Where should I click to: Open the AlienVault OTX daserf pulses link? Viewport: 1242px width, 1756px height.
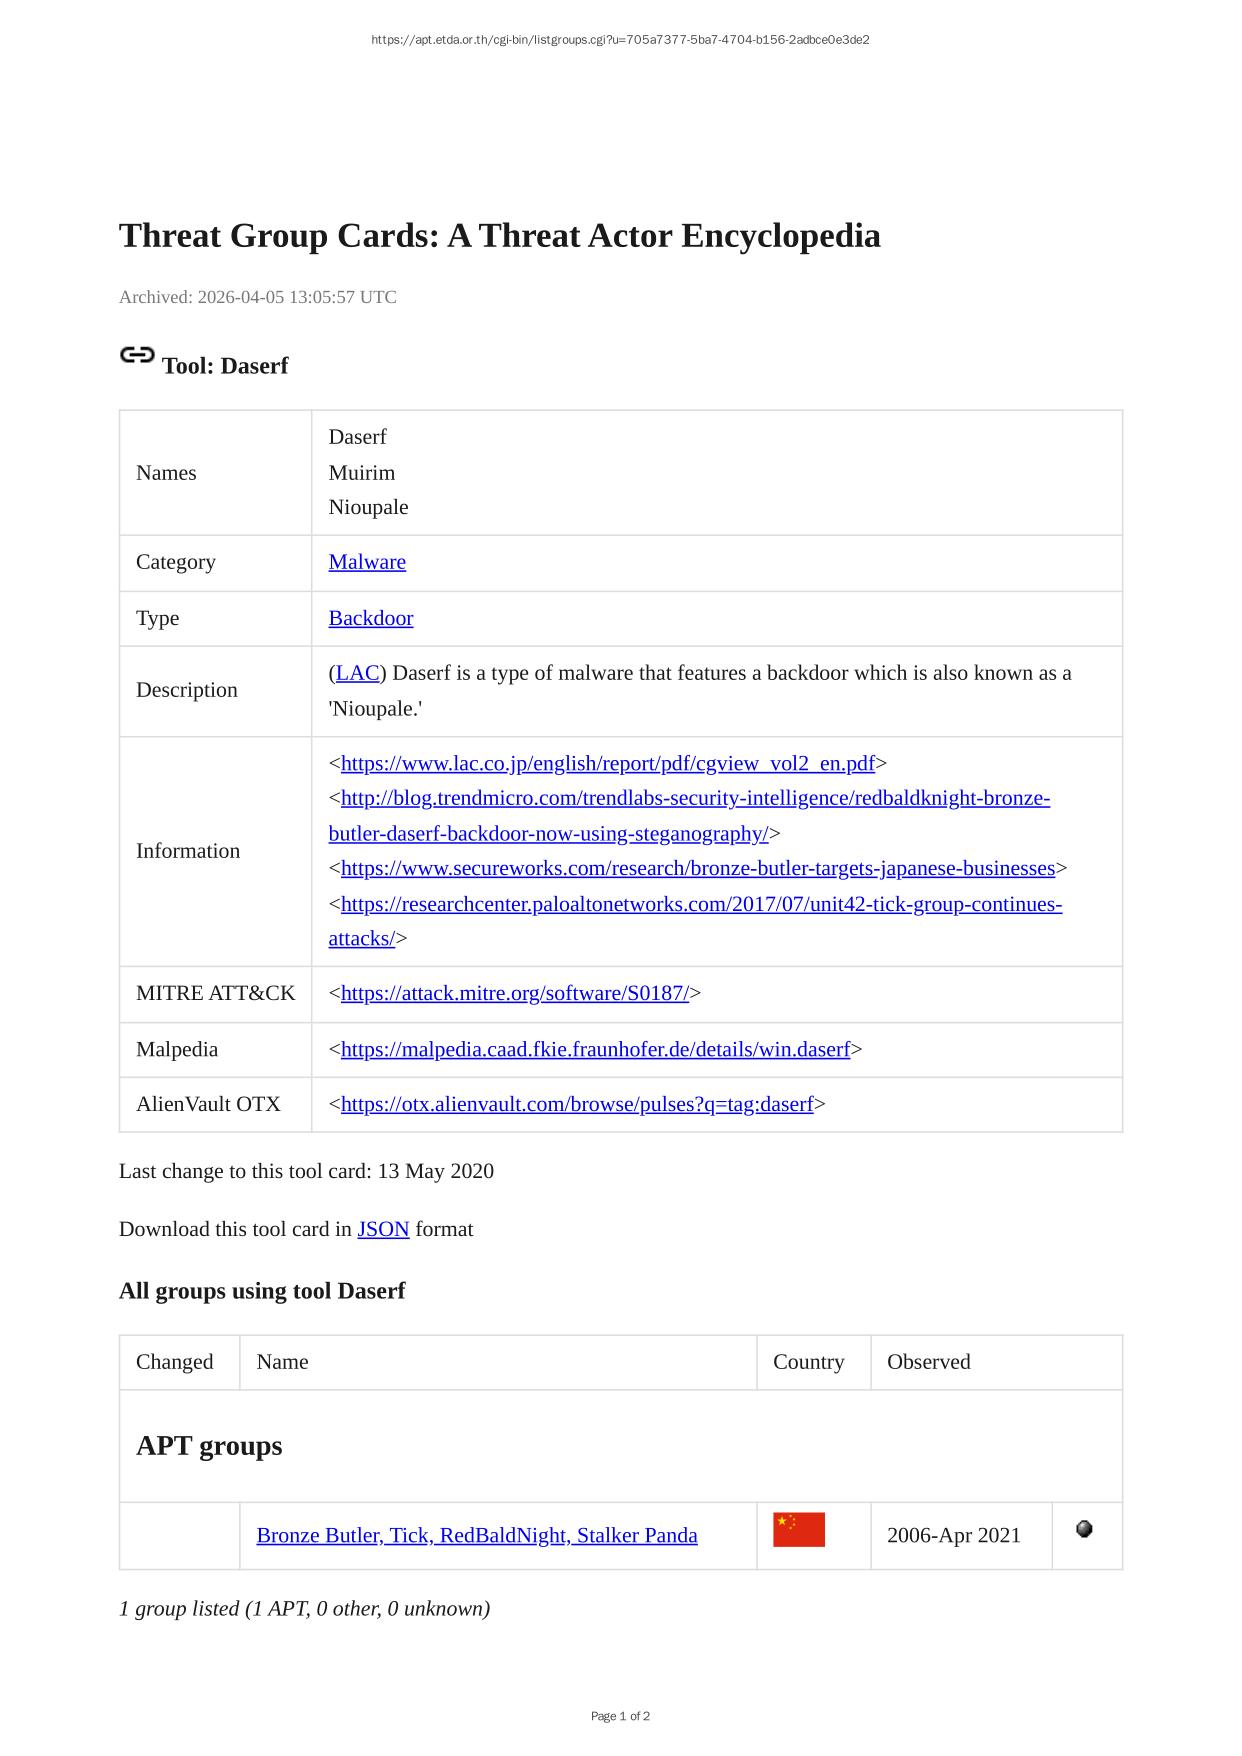pyautogui.click(x=577, y=1104)
